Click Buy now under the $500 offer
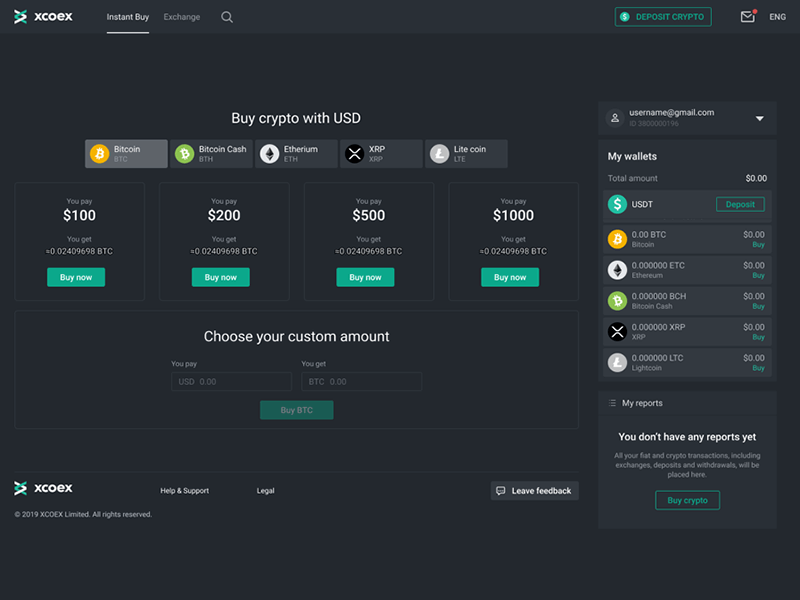 pos(365,277)
